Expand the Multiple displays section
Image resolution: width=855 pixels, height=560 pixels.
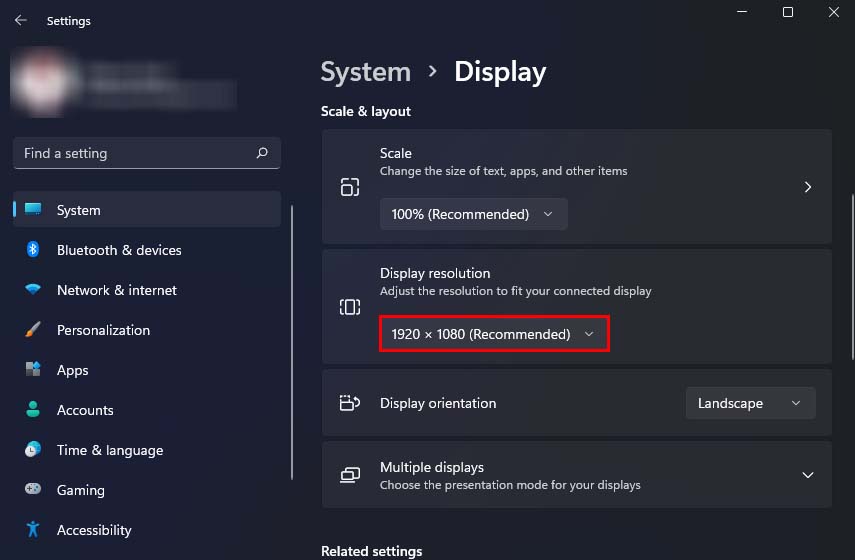[x=808, y=475]
